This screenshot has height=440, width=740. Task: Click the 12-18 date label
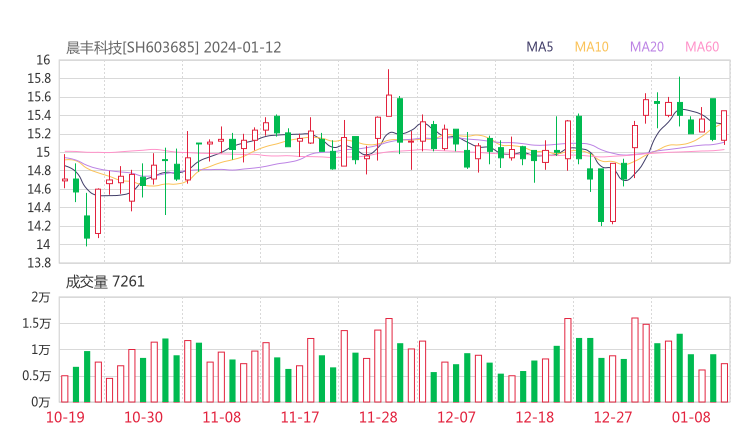[535, 417]
